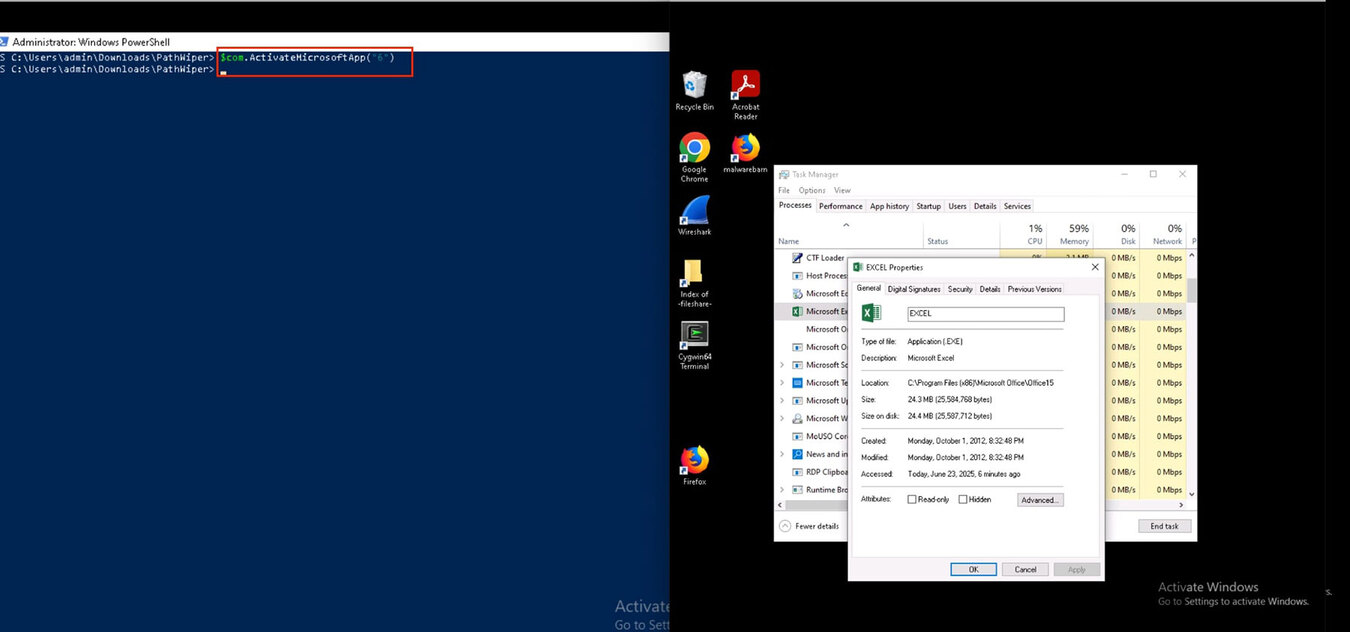This screenshot has height=632, width=1350.
Task: Click the Task Manager title bar icon
Action: pos(784,175)
